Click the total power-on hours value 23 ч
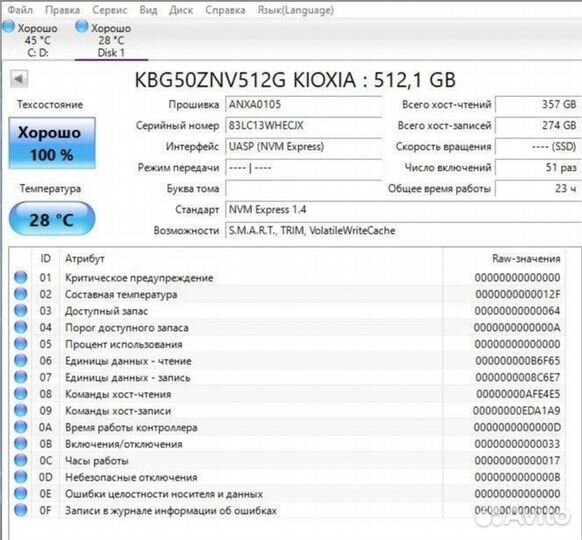 [538, 189]
